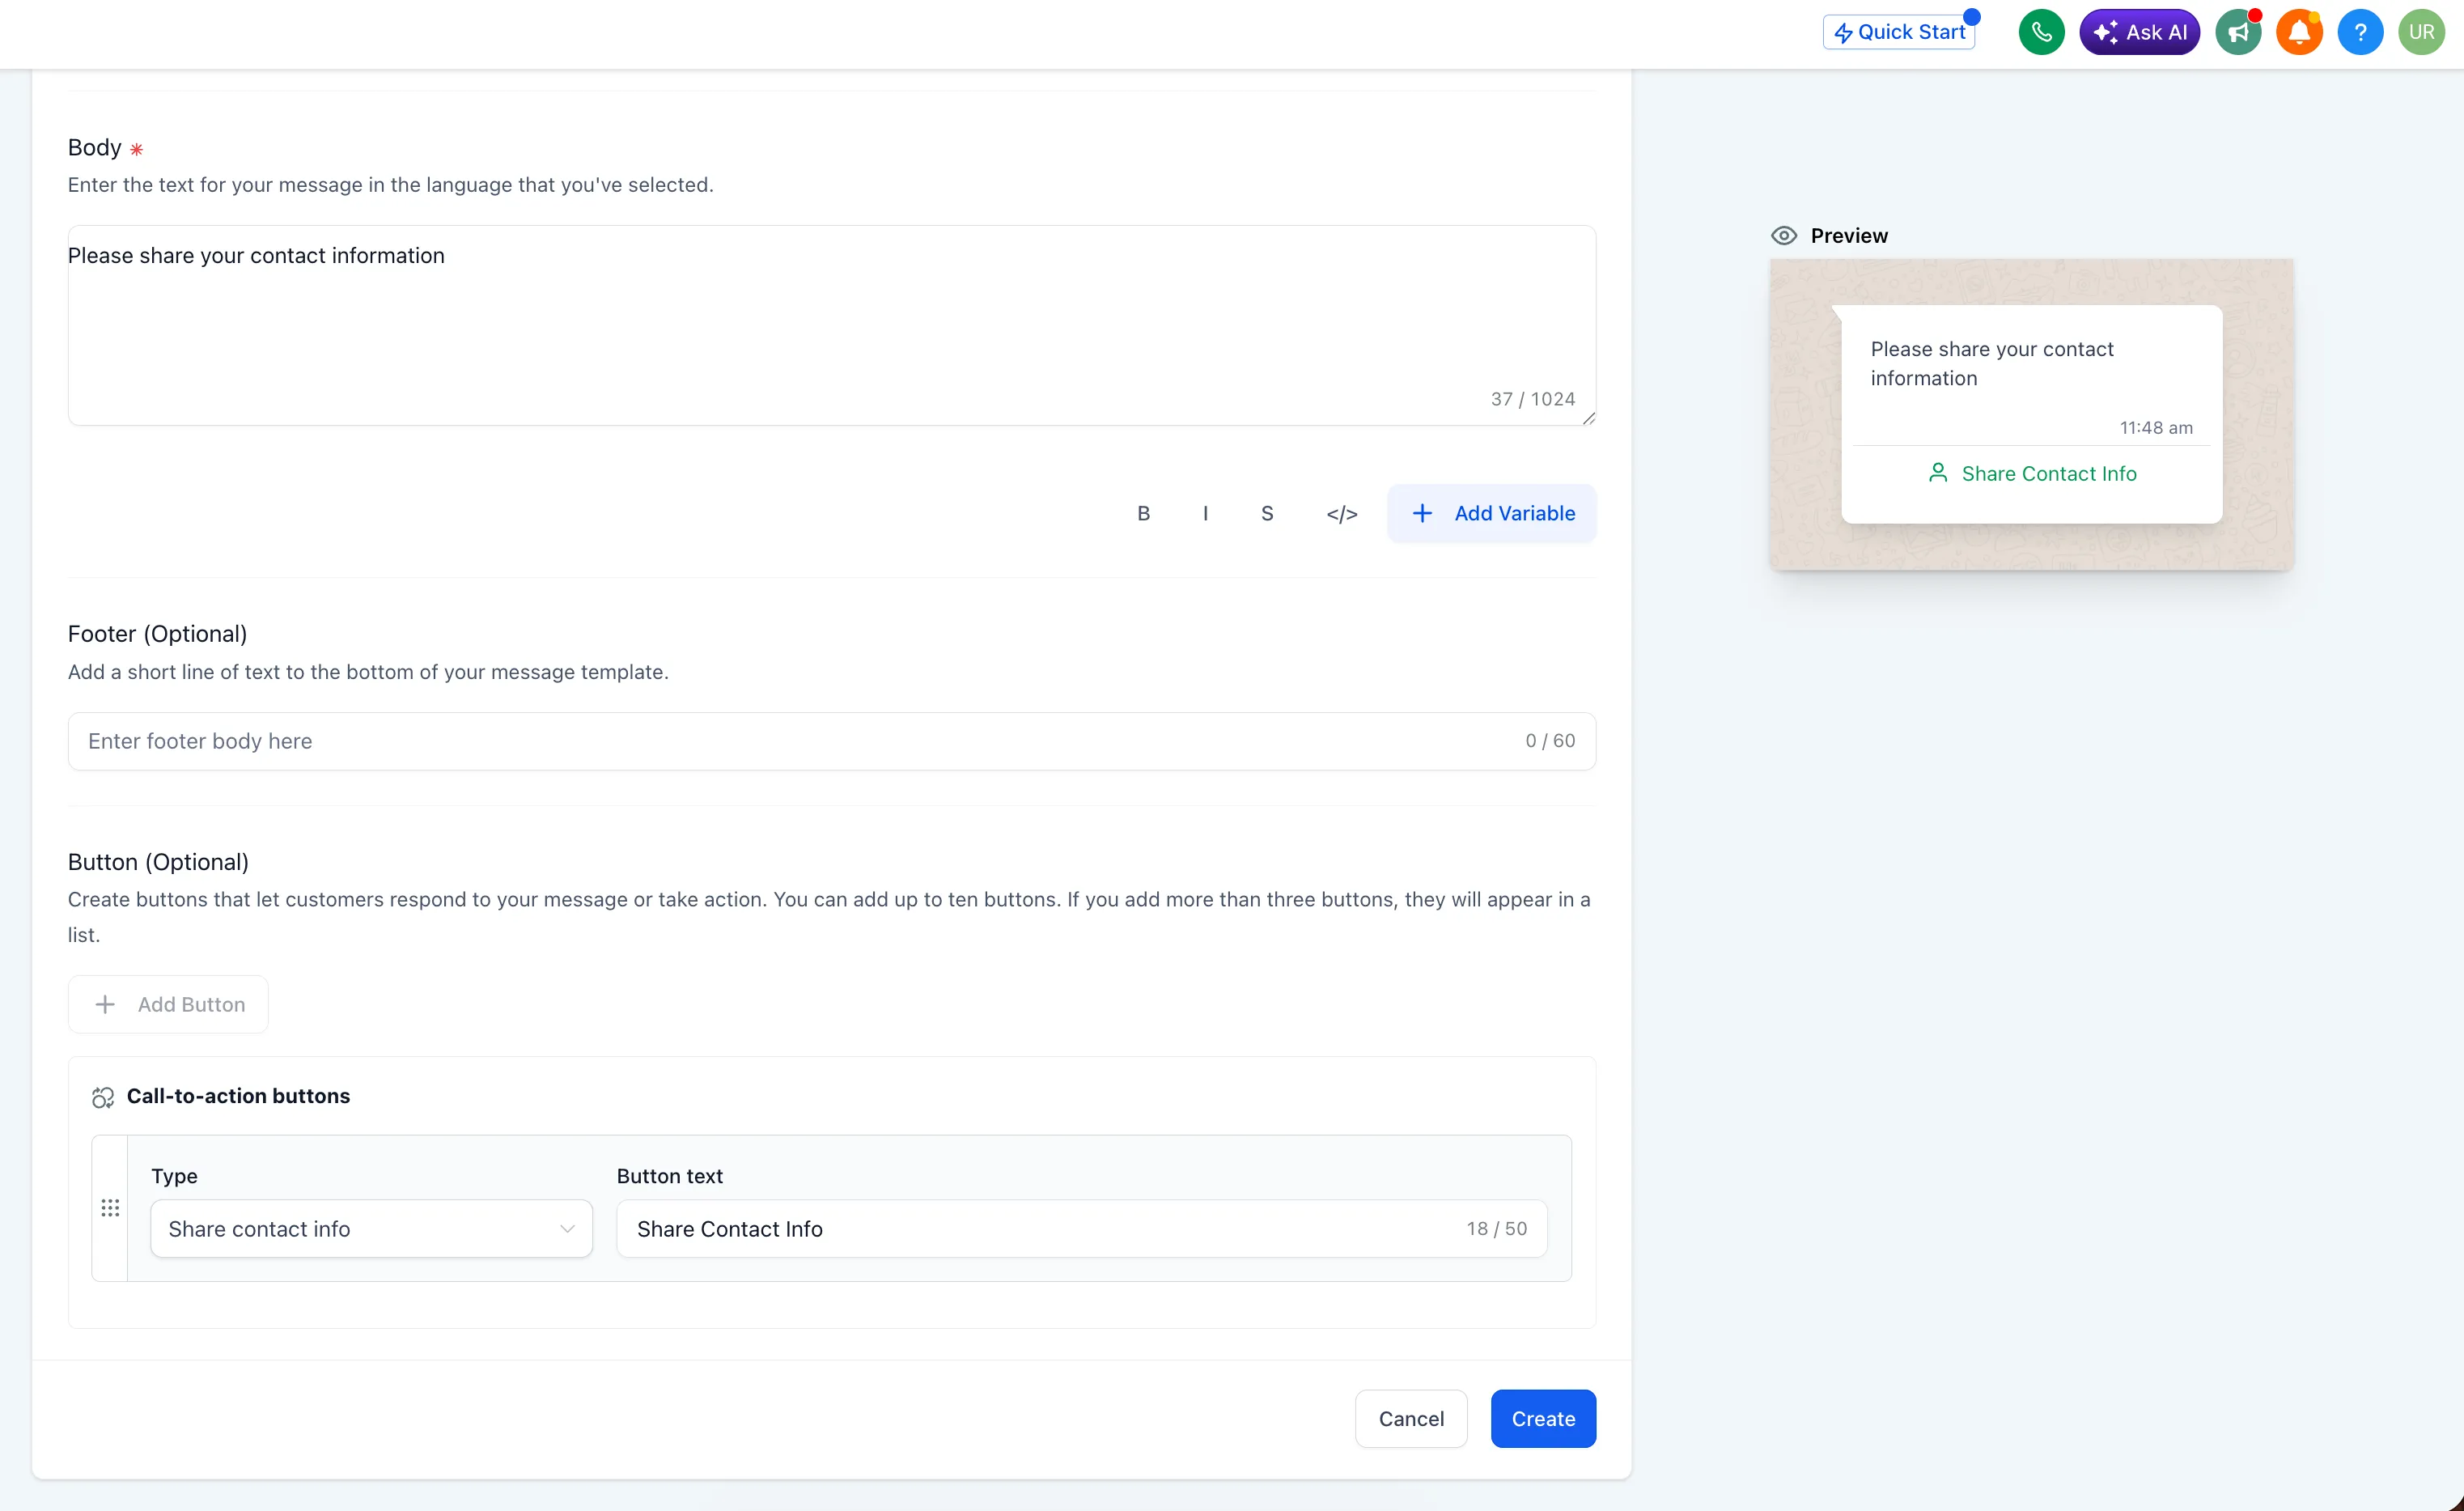Click the Add Variable button
Viewport: 2464px width, 1511px height.
coord(1491,514)
